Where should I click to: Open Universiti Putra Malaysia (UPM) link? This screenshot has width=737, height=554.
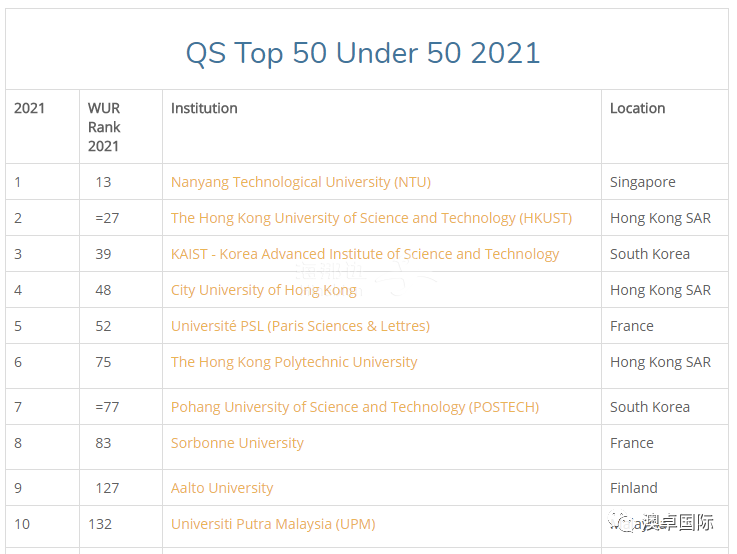click(x=273, y=524)
